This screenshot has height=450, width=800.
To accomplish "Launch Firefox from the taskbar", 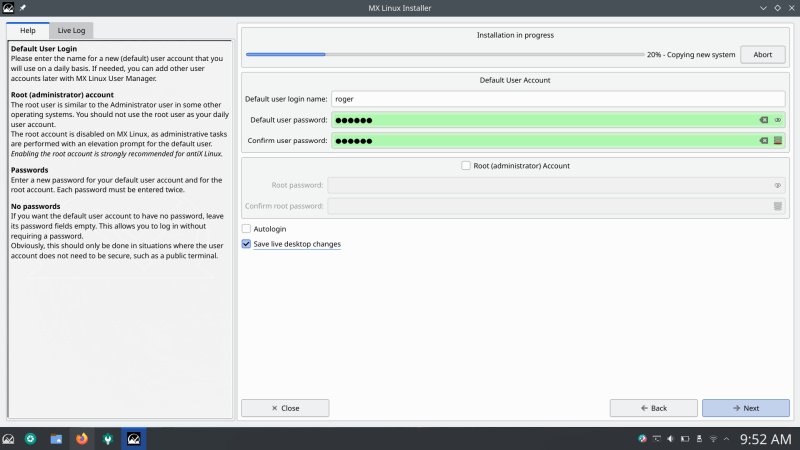I will tap(82, 439).
